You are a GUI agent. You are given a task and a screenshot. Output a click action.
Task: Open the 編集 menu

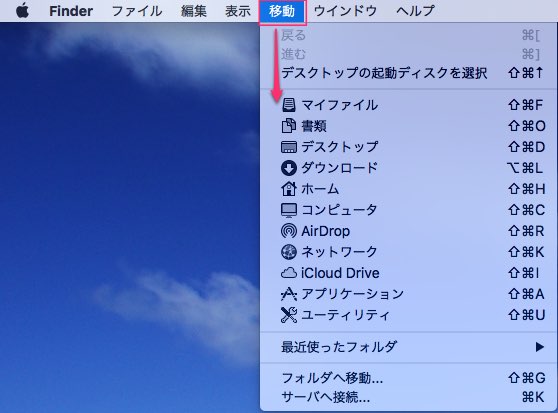(x=194, y=11)
